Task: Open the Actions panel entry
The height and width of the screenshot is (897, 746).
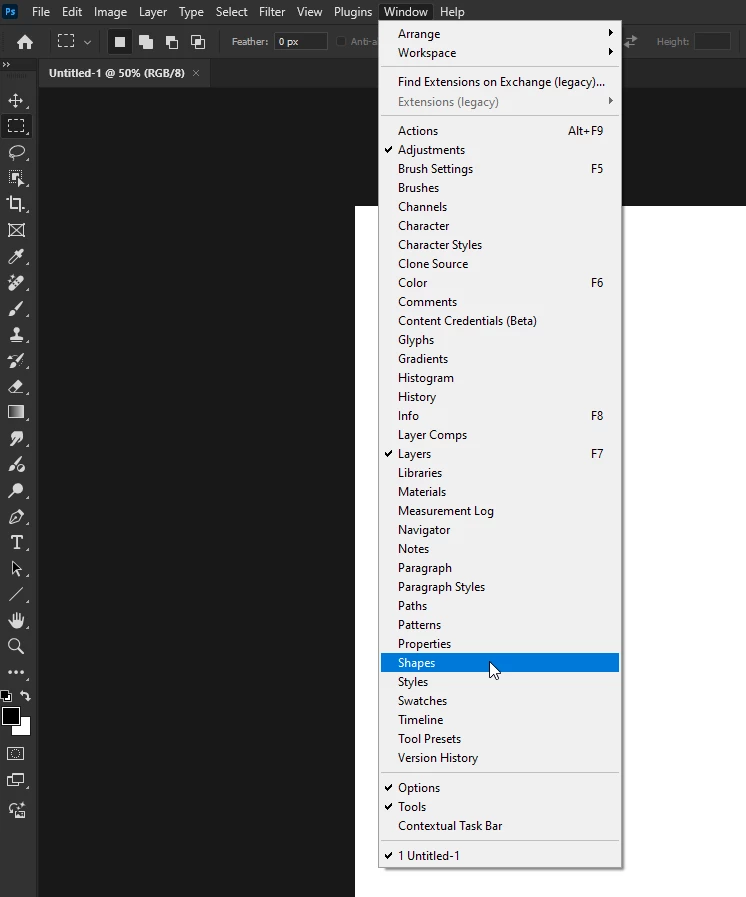Action: click(500, 131)
